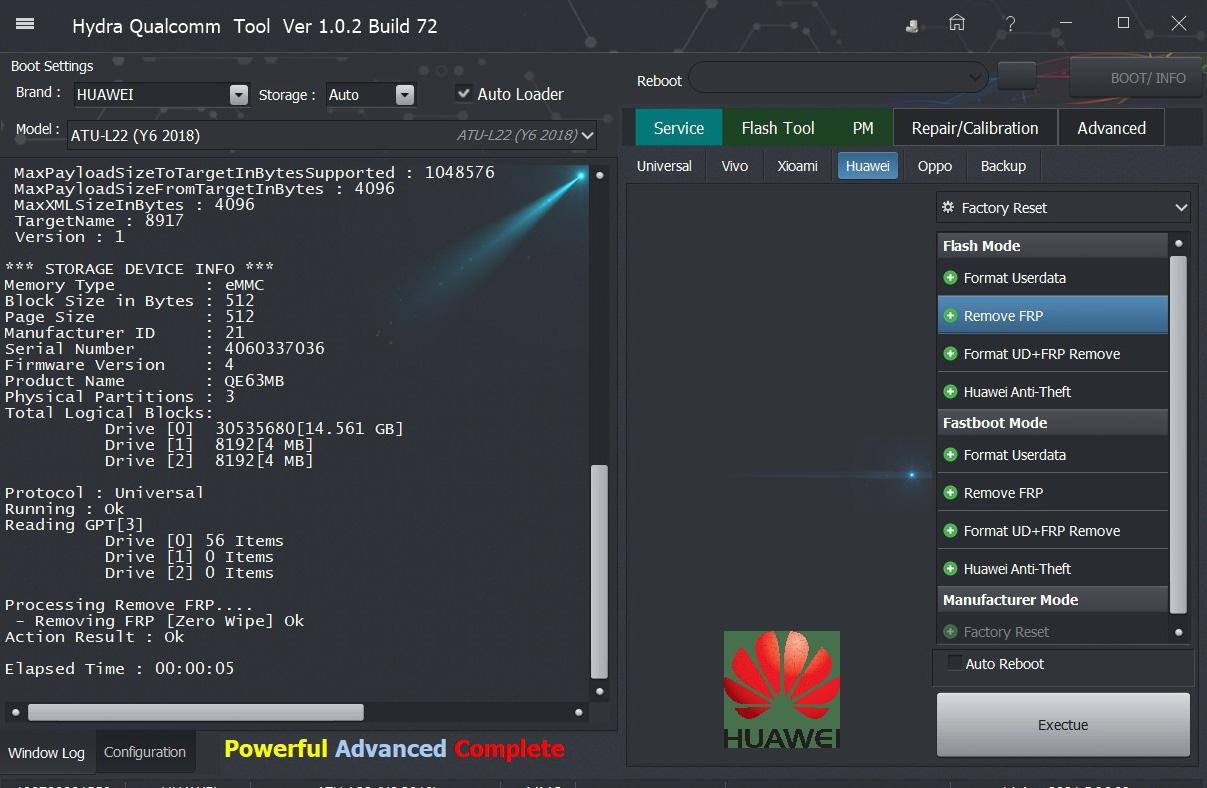The image size is (1207, 788).
Task: Click the small blank button beside Reboot dropdown
Action: pos(1017,76)
